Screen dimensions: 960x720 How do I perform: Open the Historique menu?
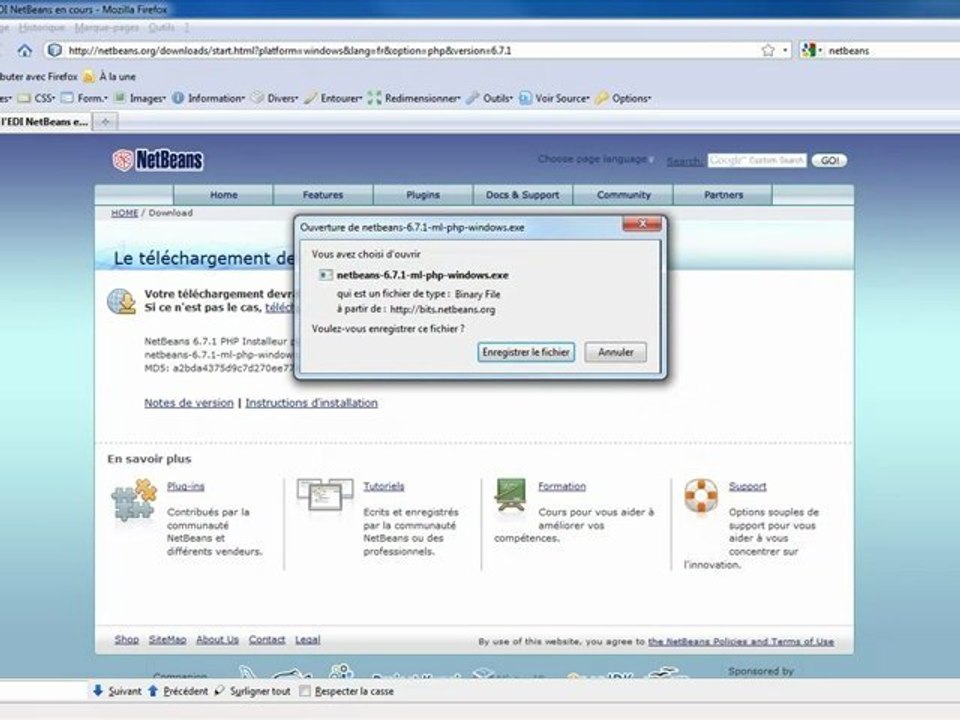point(41,28)
